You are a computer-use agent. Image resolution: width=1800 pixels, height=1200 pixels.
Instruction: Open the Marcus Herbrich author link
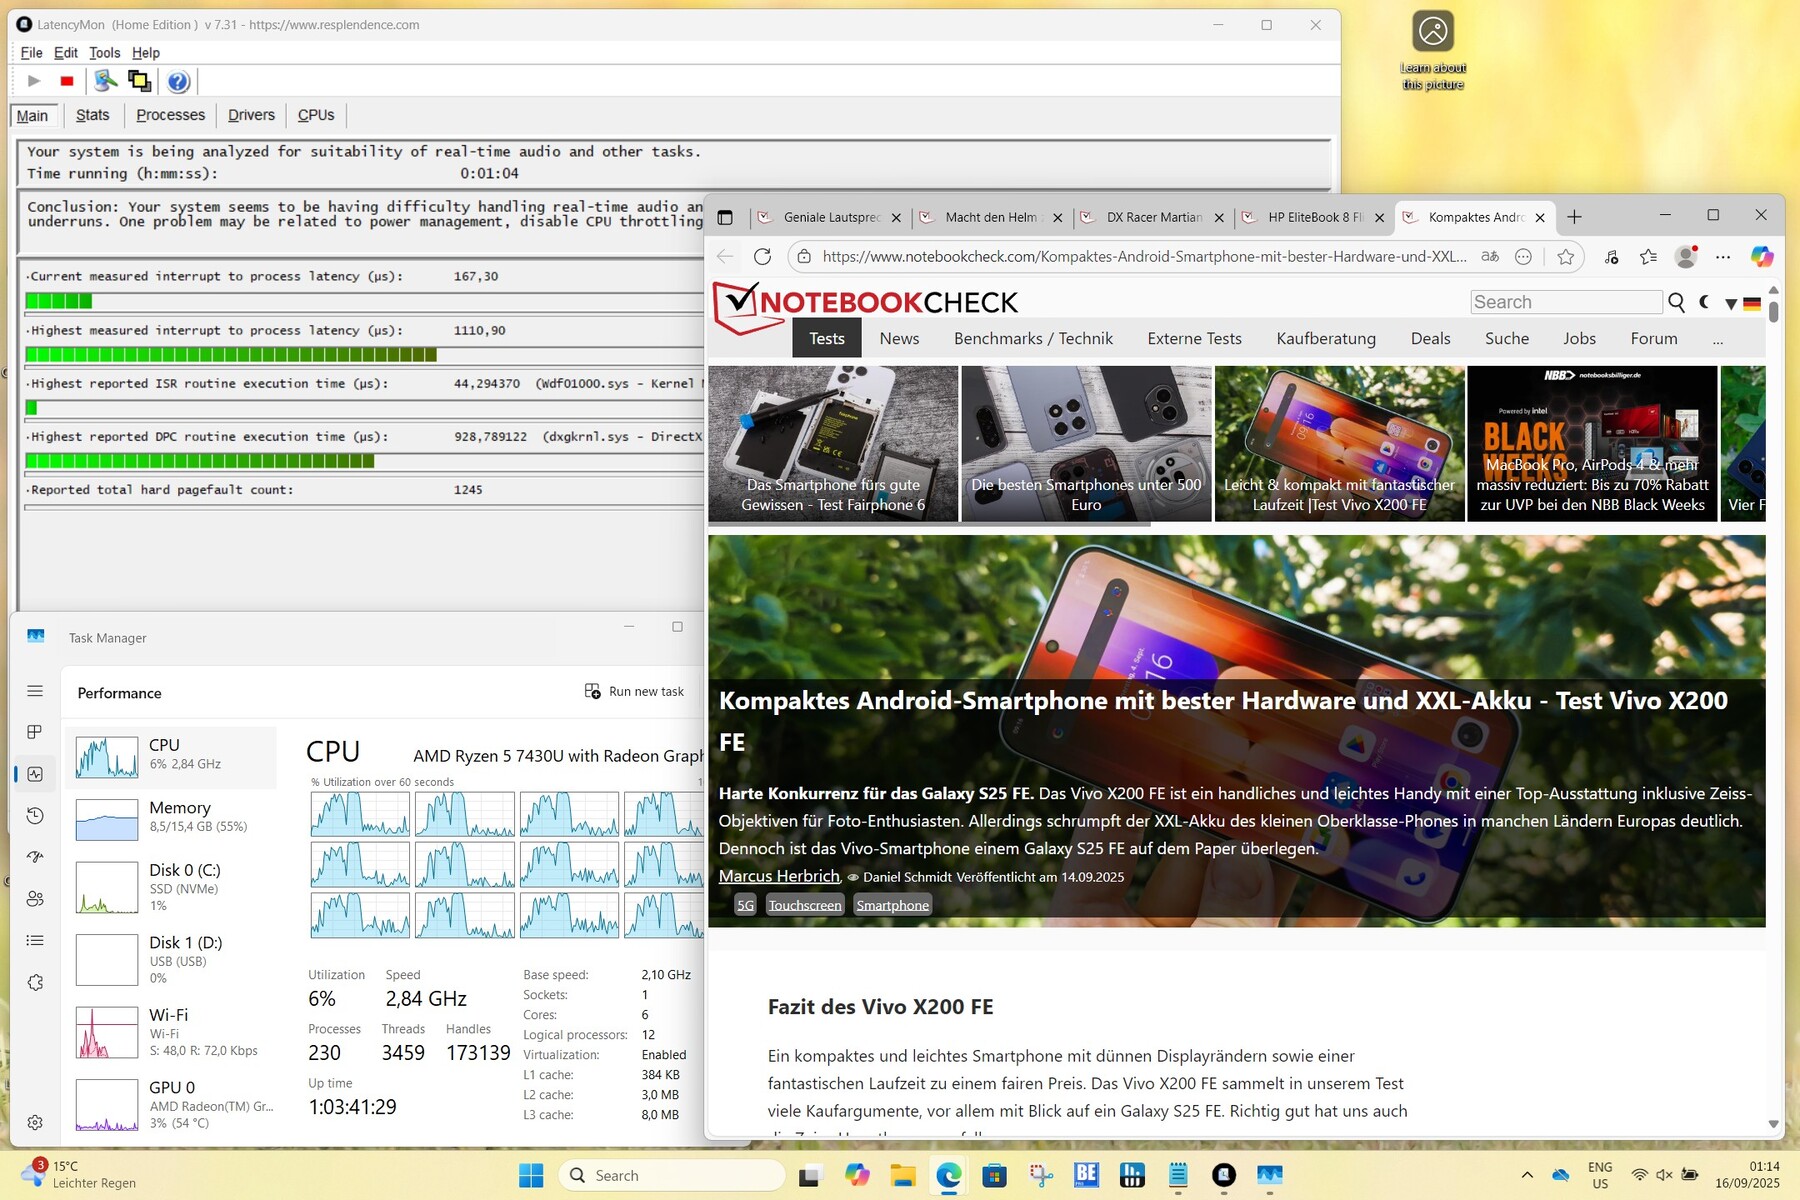click(779, 876)
